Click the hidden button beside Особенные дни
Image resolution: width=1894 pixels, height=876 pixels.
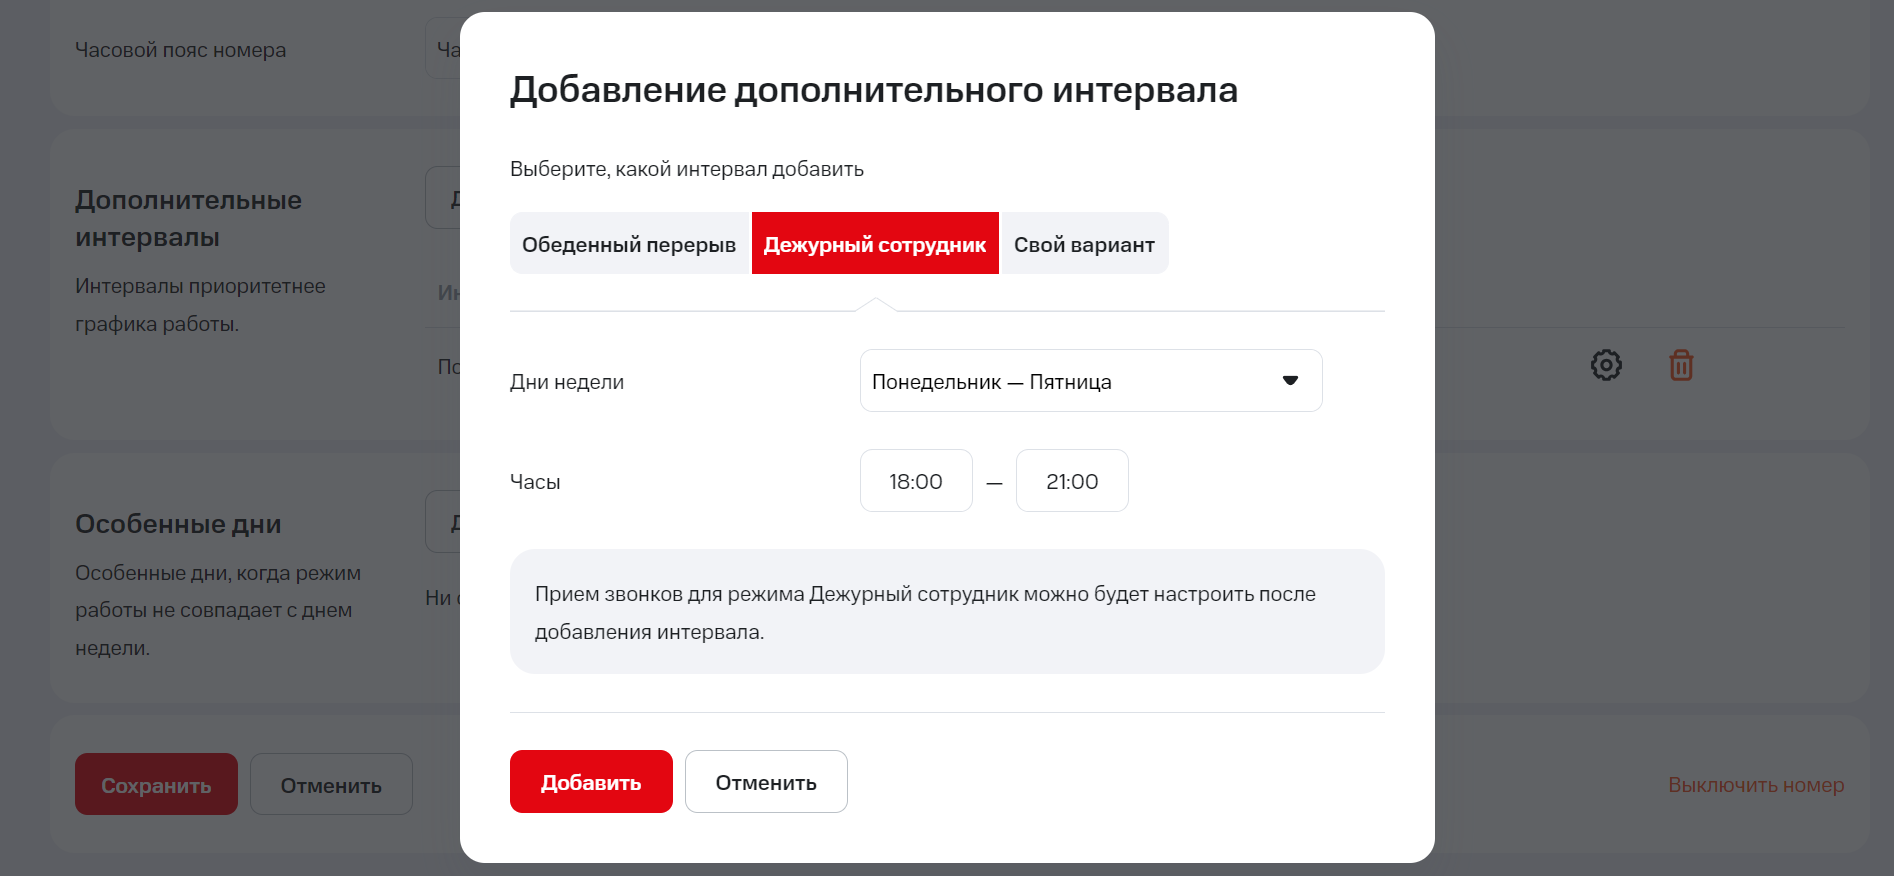coord(443,522)
